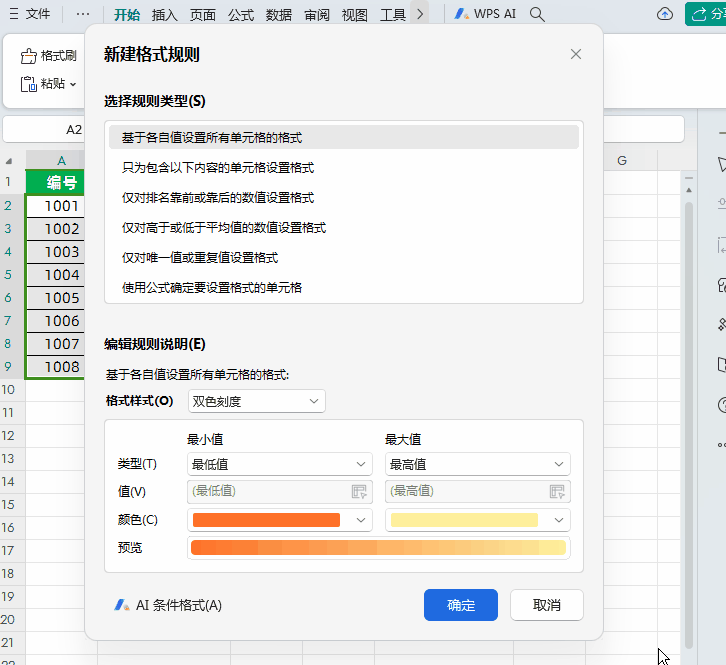The image size is (726, 665).
Task: Launch WPS AI from the toolbar
Action: coord(485,14)
